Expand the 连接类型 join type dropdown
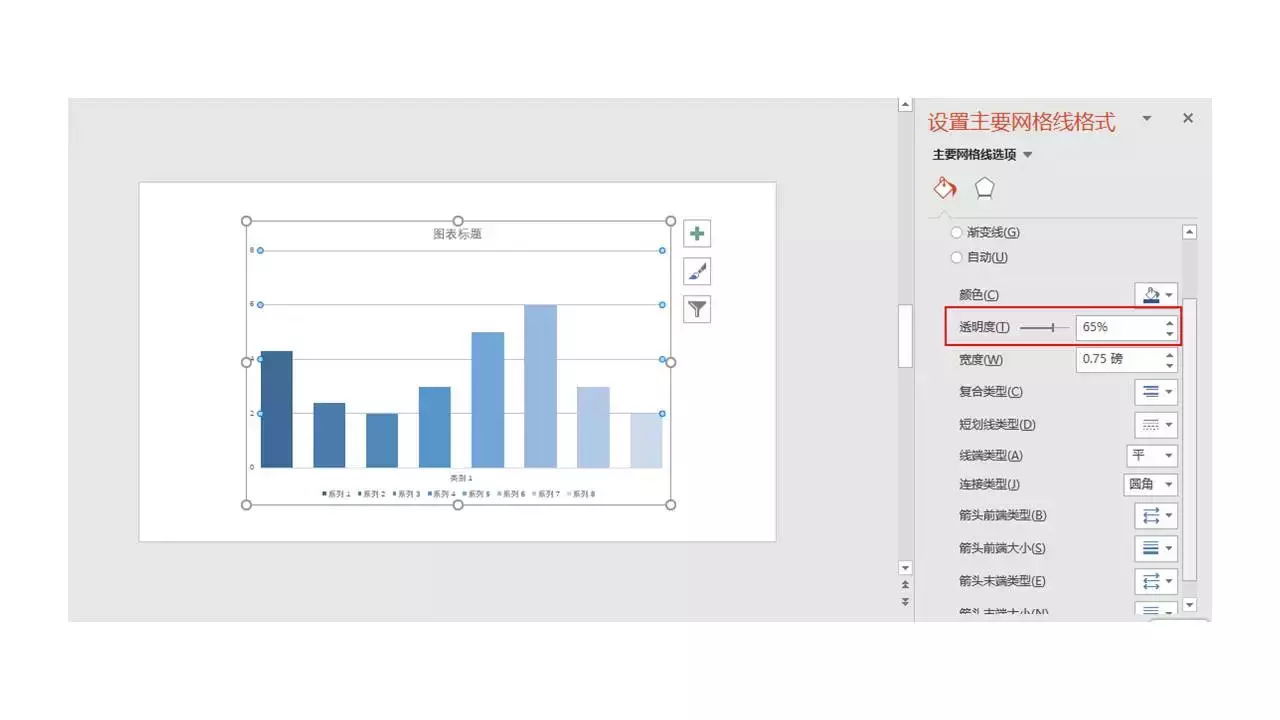This screenshot has height=720, width=1280. (x=1151, y=485)
